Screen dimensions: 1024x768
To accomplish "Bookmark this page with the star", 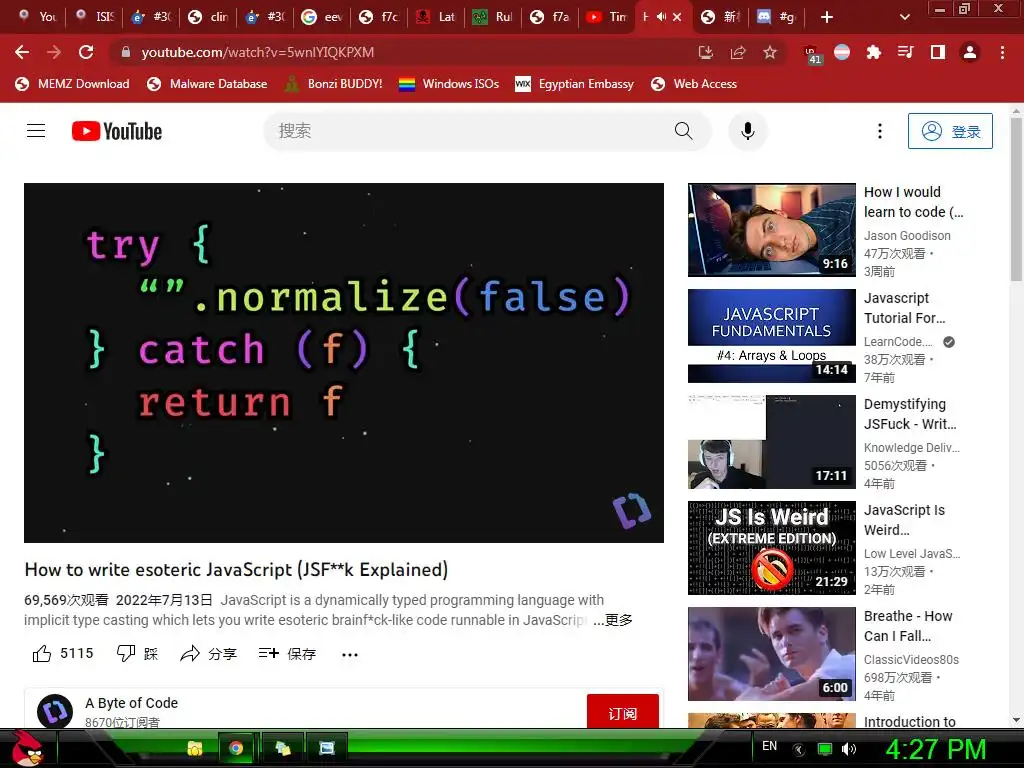I will (770, 52).
